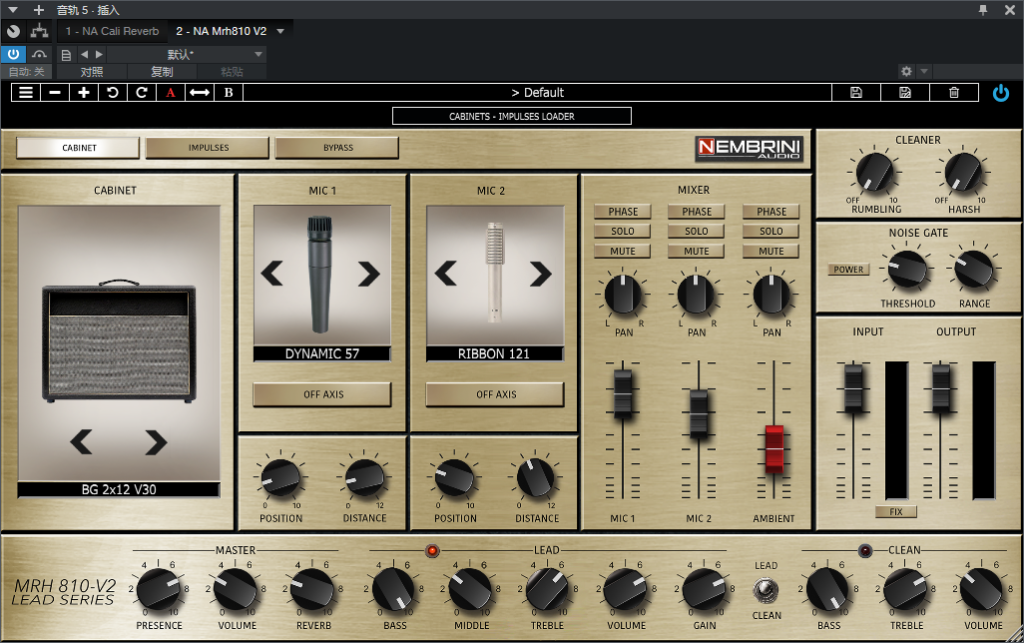Click the second floppy save-as icon

pyautogui.click(x=905, y=93)
